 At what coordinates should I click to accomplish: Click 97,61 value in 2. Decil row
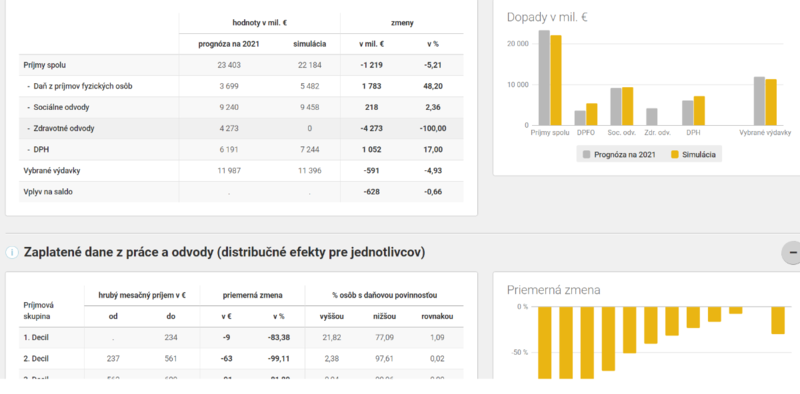click(x=383, y=358)
